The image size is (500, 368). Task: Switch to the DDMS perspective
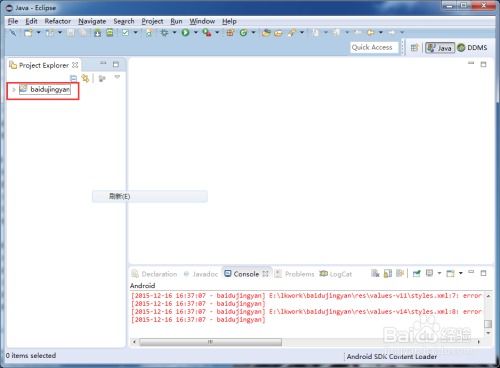click(473, 48)
